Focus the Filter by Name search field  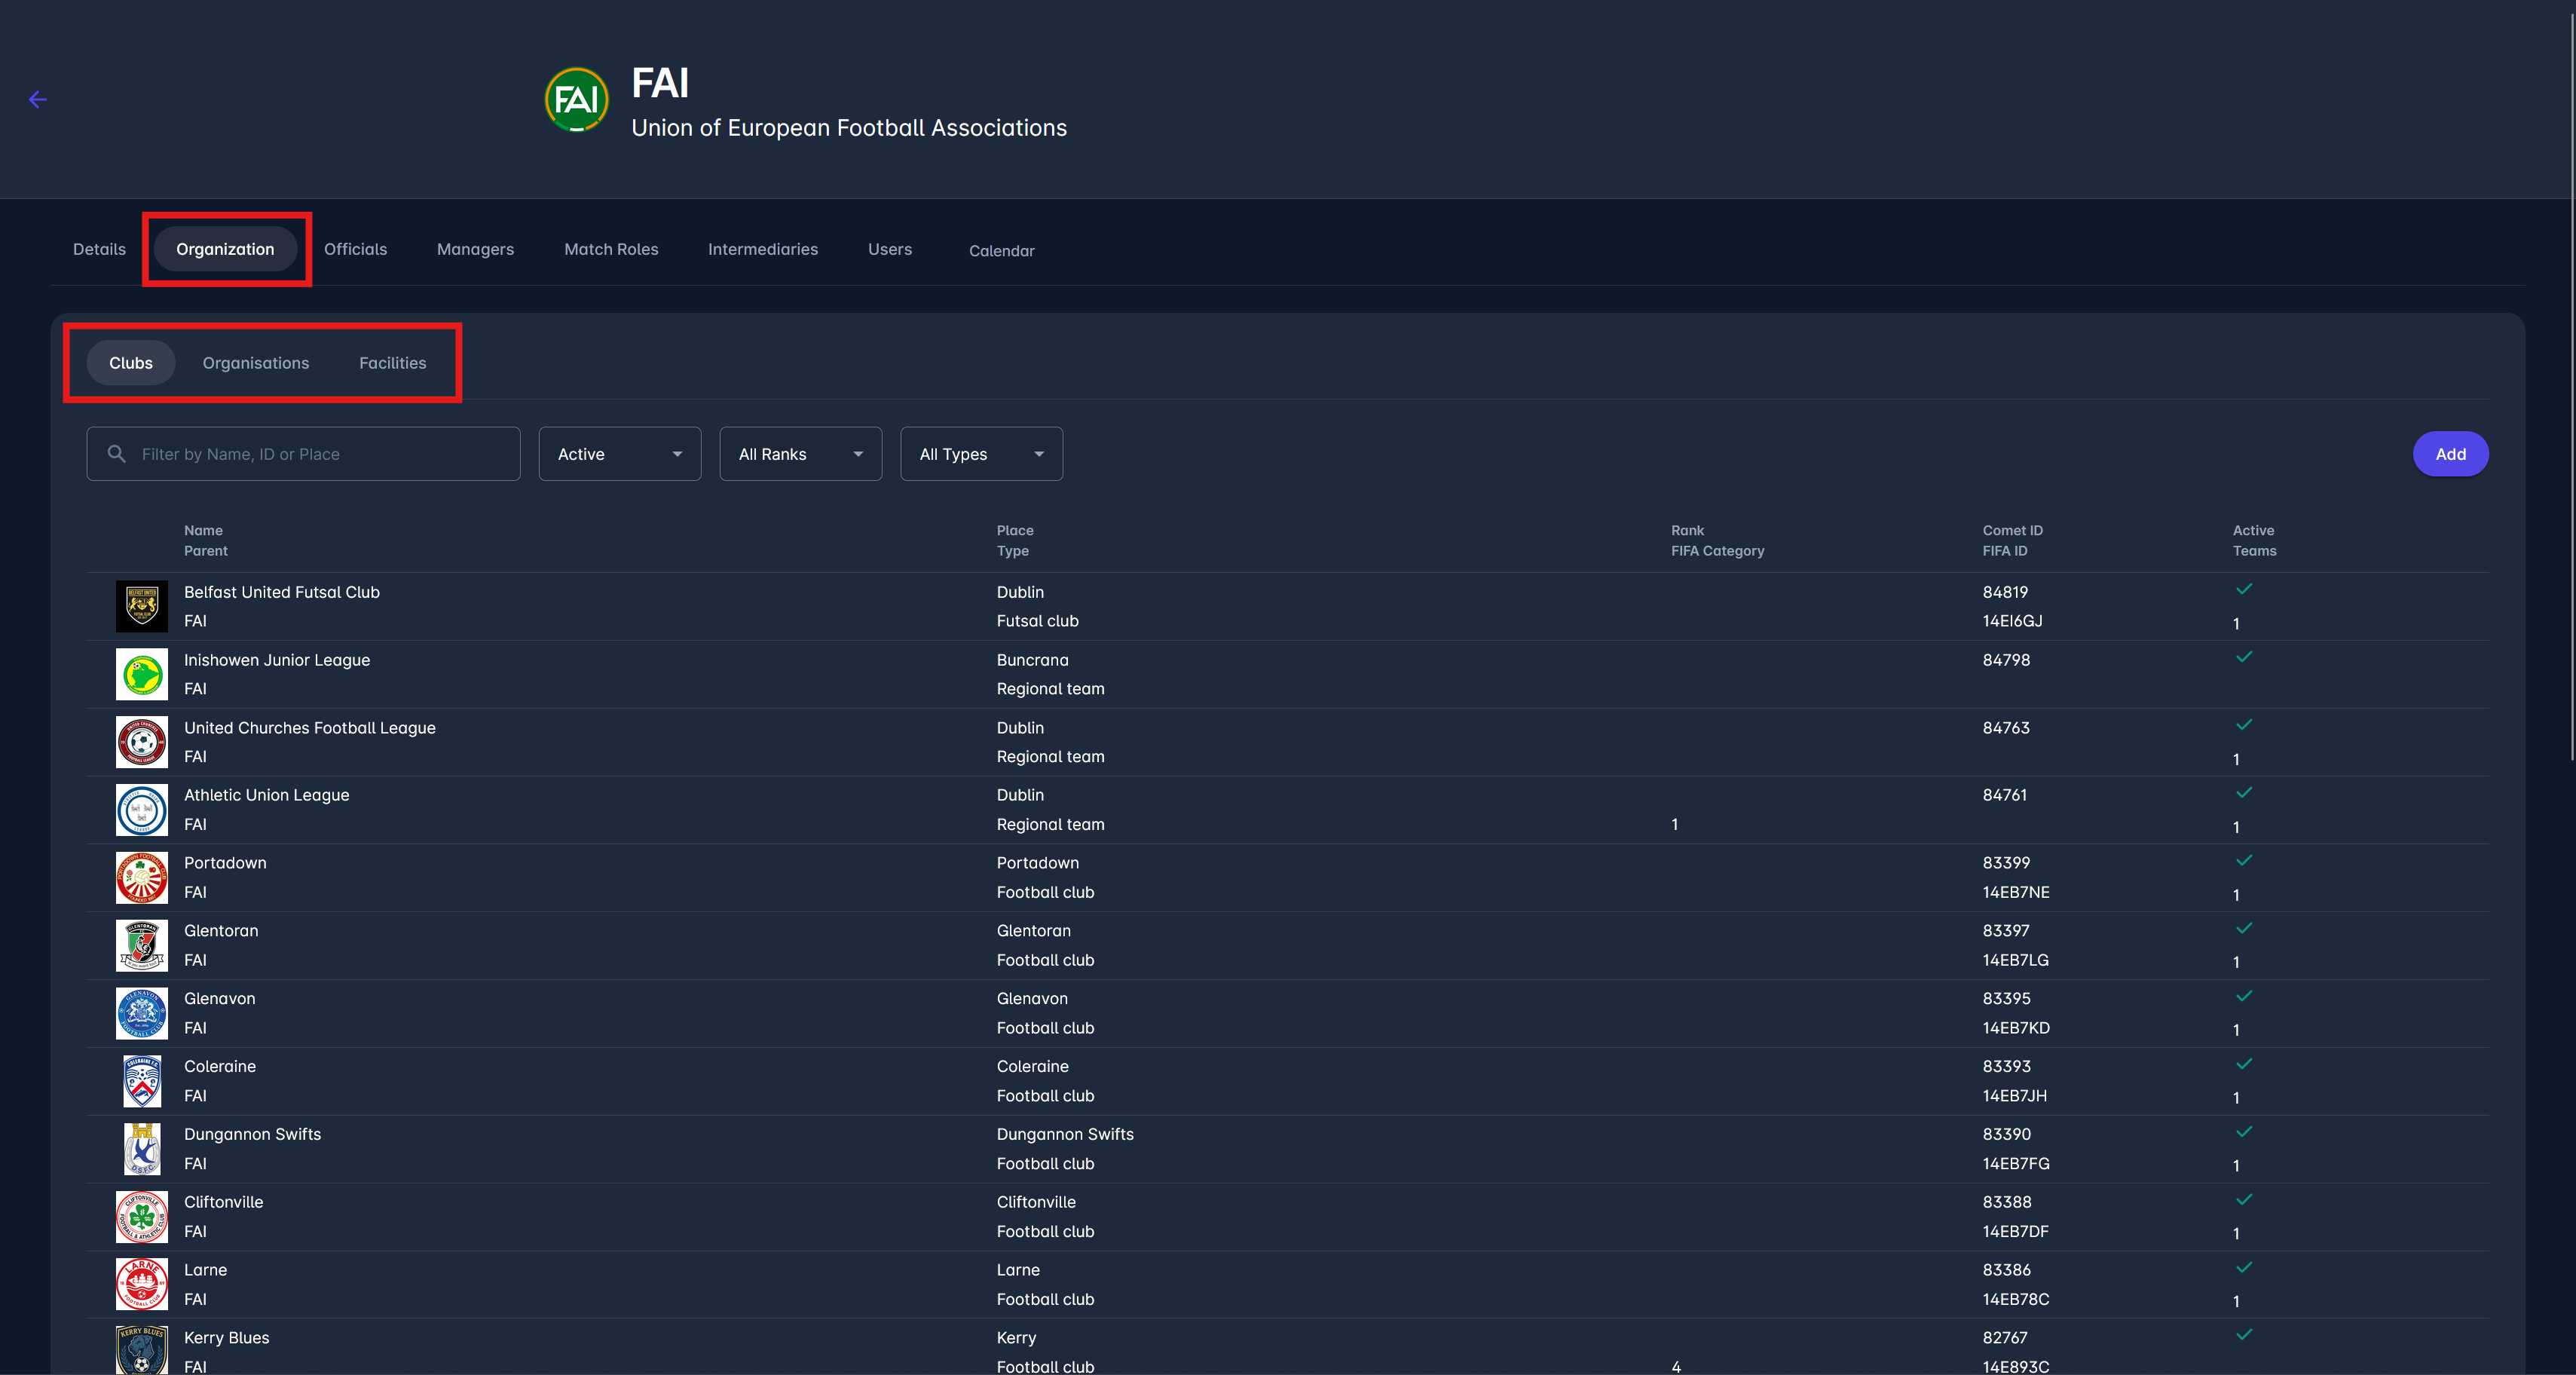pos(320,454)
